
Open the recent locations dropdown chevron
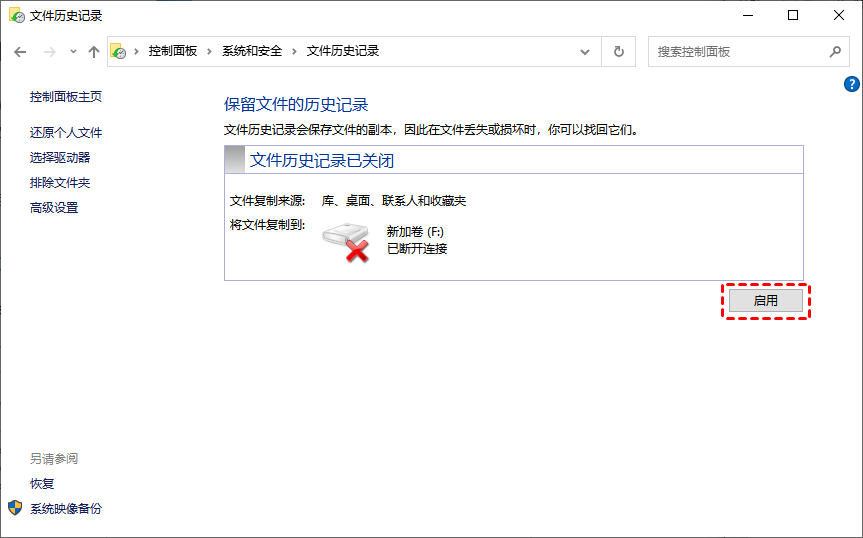coord(73,52)
